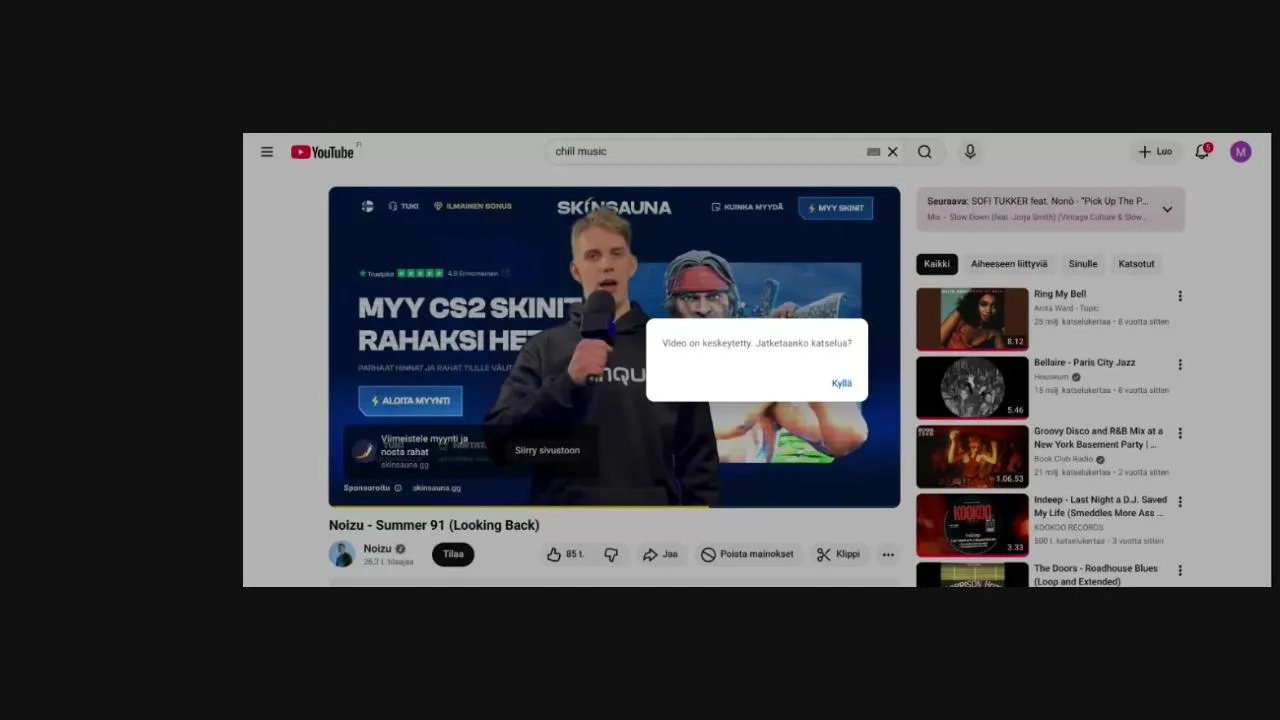Subscribe with the Tilaa button
Image resolution: width=1280 pixels, height=720 pixels.
coord(453,554)
